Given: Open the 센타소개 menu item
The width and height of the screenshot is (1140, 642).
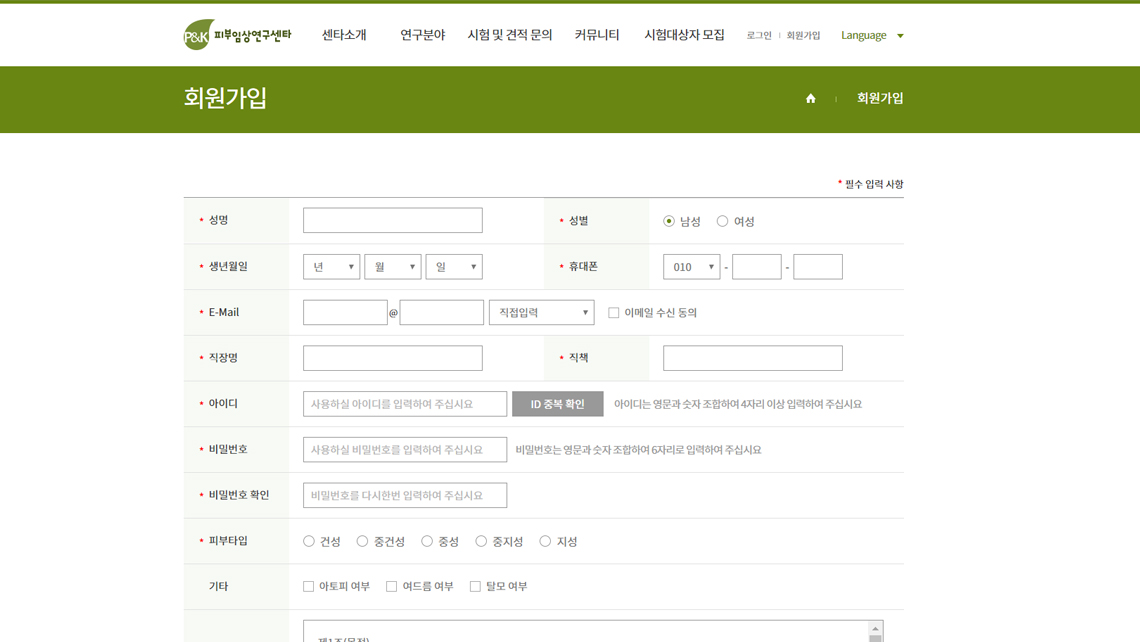Looking at the screenshot, I should coord(344,35).
